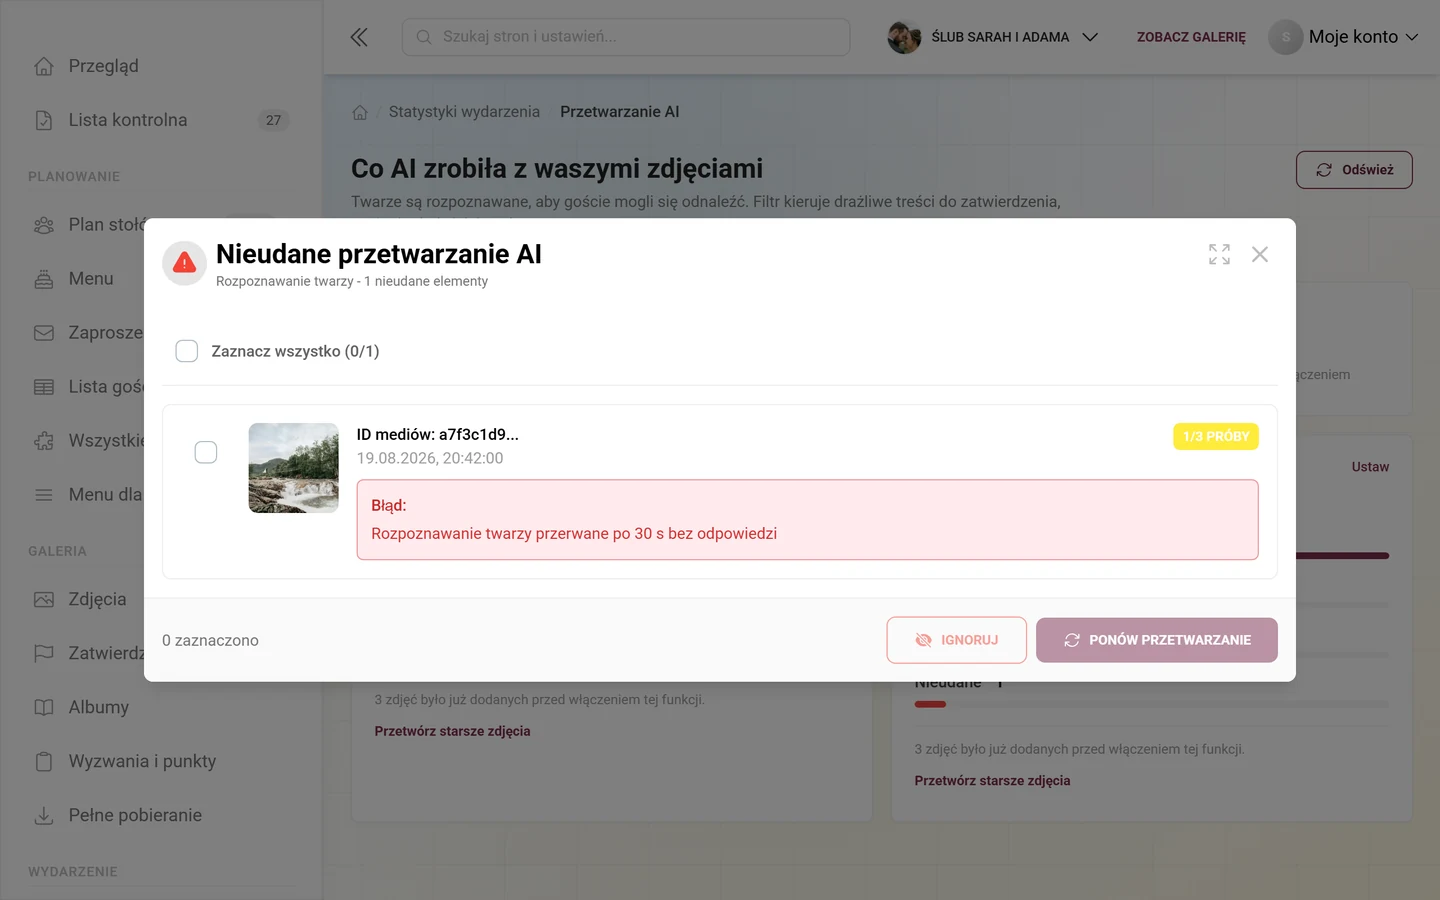Open the Zobacz galerię link

1191,37
